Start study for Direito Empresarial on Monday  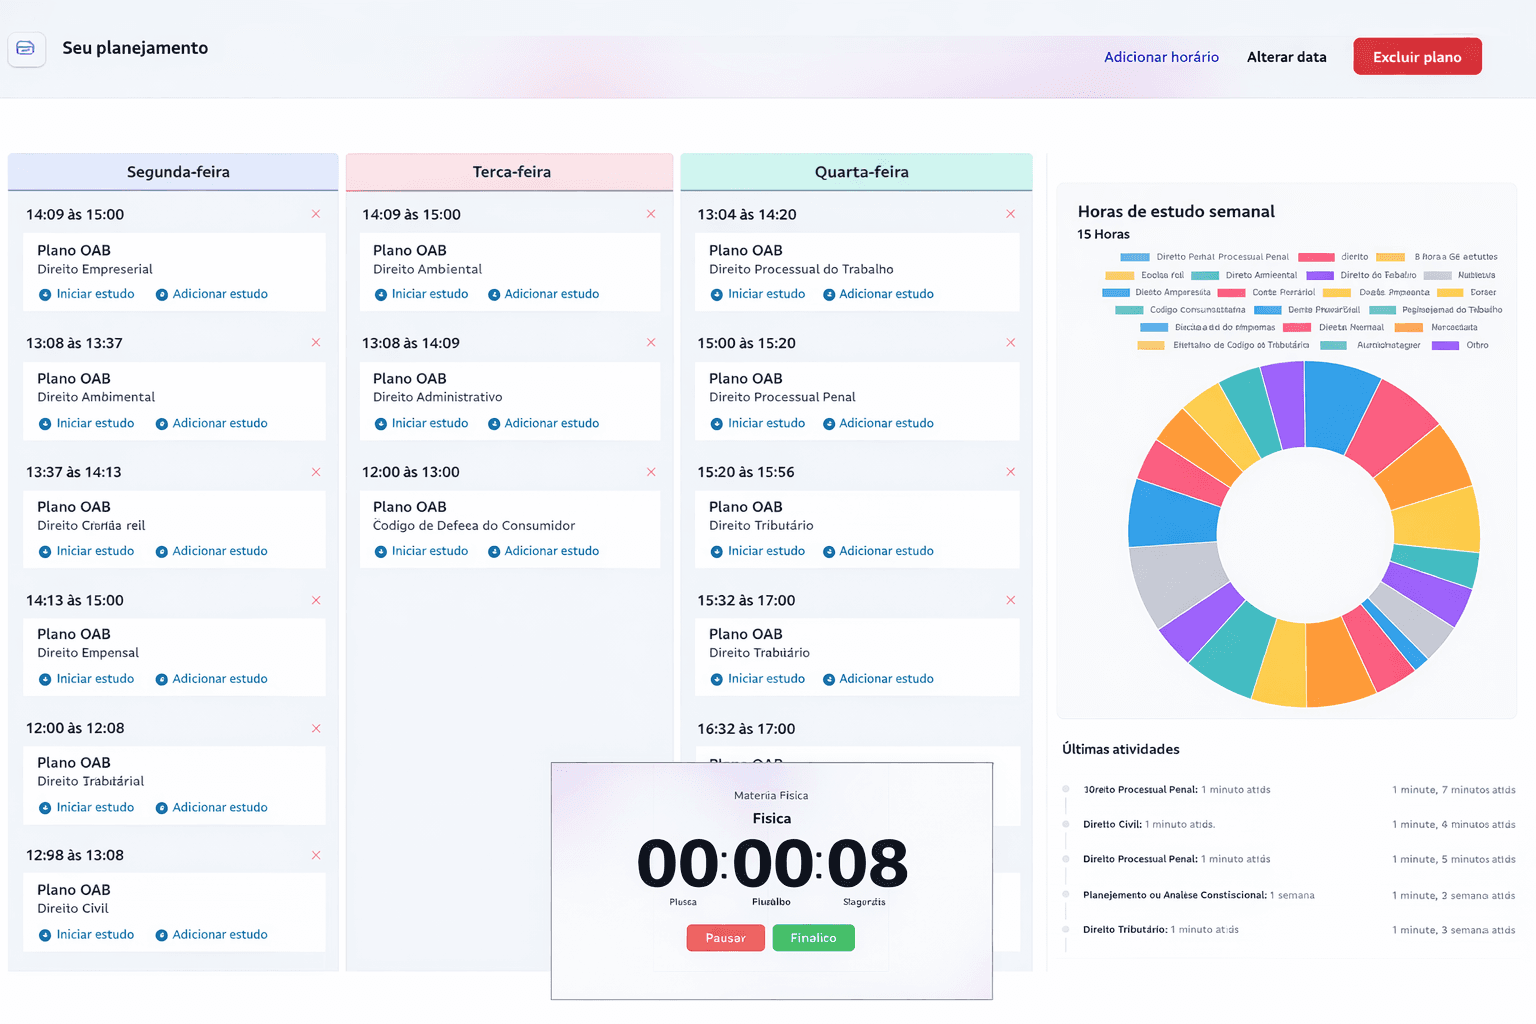(86, 293)
